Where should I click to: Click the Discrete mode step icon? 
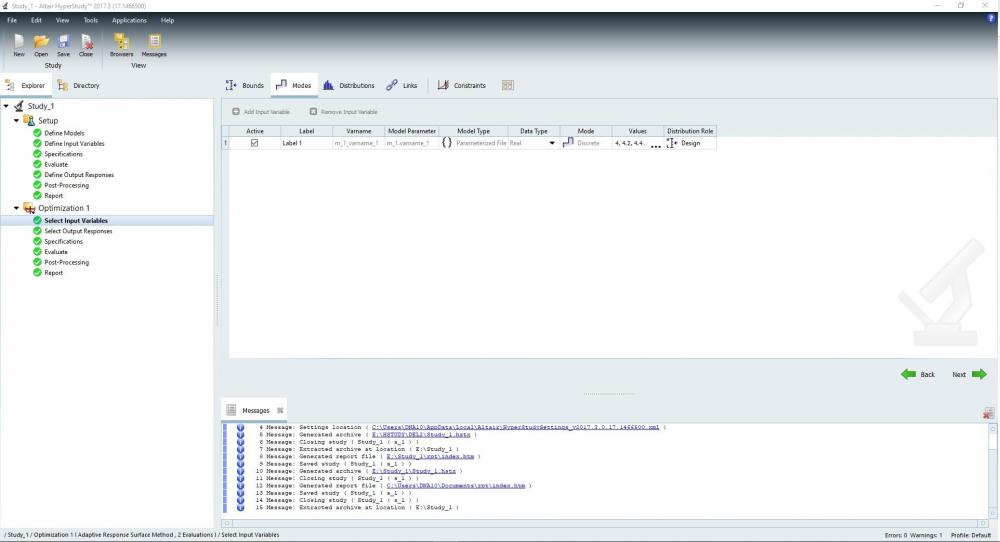tap(568, 143)
